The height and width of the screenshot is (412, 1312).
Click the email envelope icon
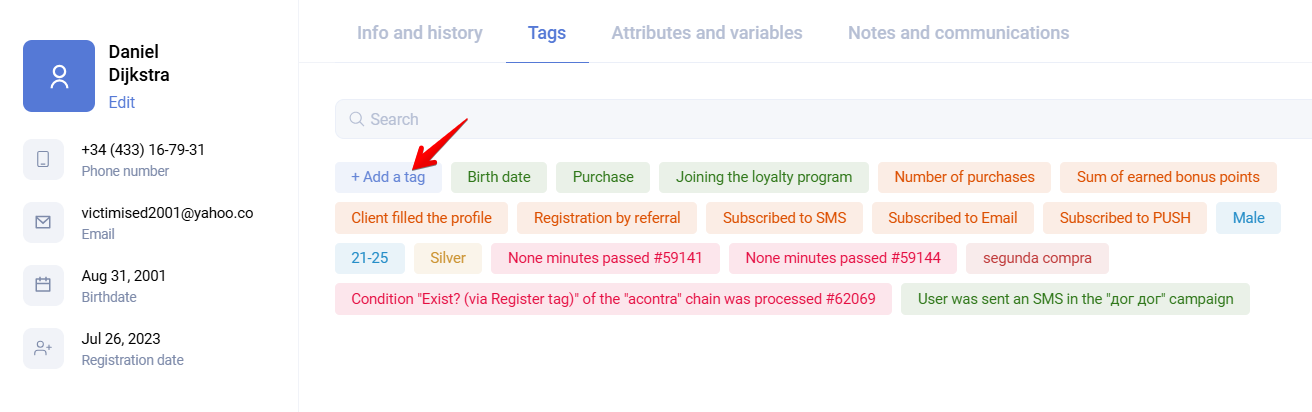pyautogui.click(x=43, y=222)
